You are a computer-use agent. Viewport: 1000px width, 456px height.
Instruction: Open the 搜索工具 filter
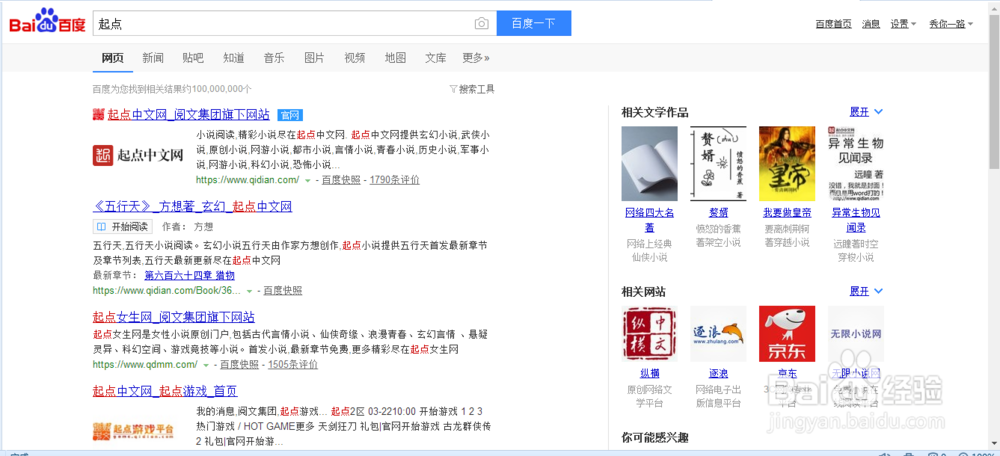tap(472, 89)
